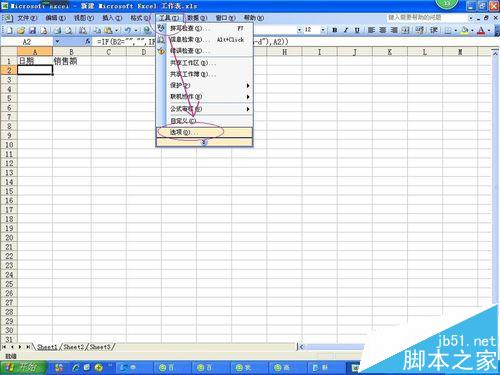Click the New workbook icon
The height and width of the screenshot is (375, 500).
coord(9,31)
